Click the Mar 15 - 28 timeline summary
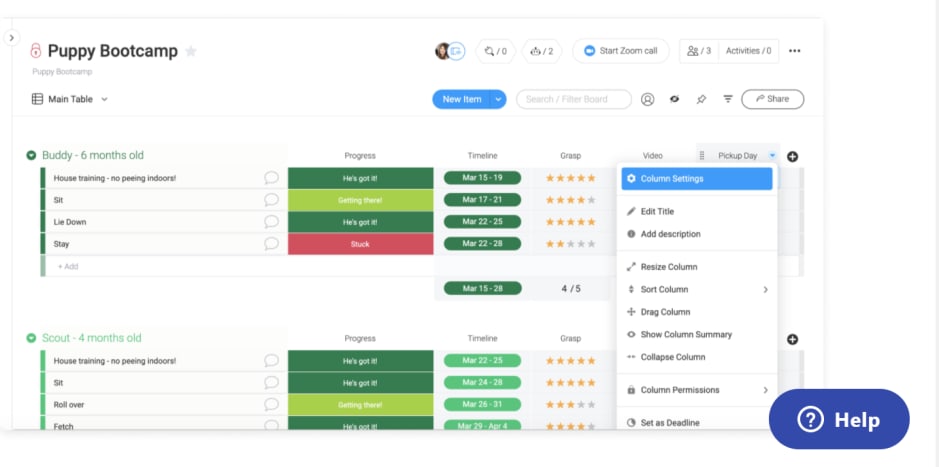Screen dimensions: 939x467 click(x=482, y=289)
